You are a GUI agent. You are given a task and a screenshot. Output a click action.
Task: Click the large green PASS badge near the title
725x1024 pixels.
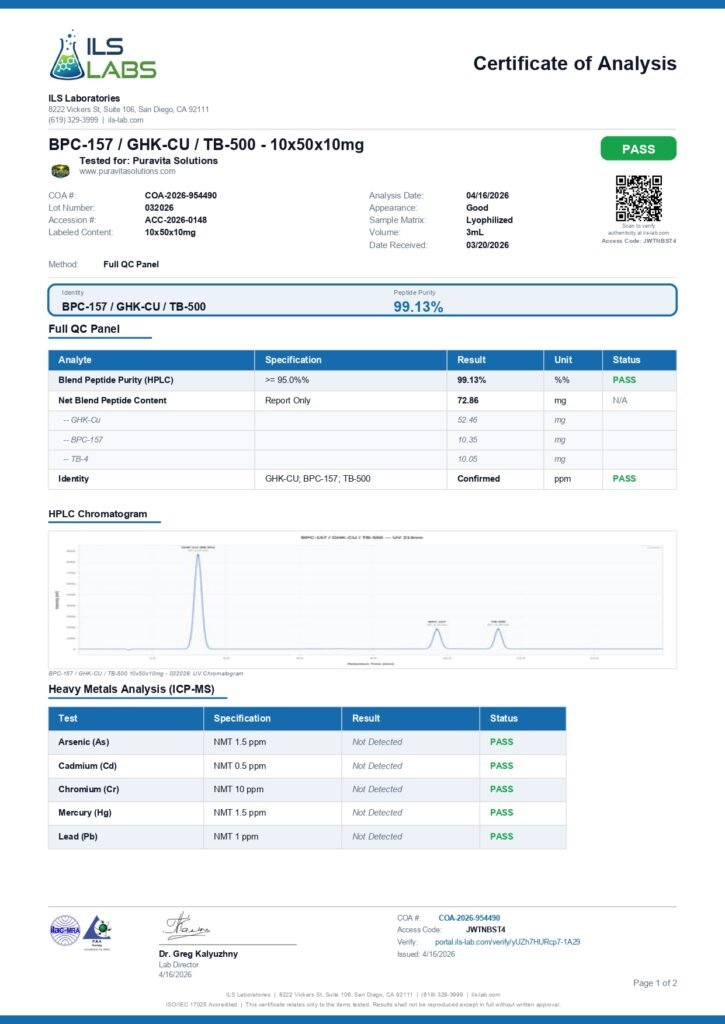tap(638, 149)
